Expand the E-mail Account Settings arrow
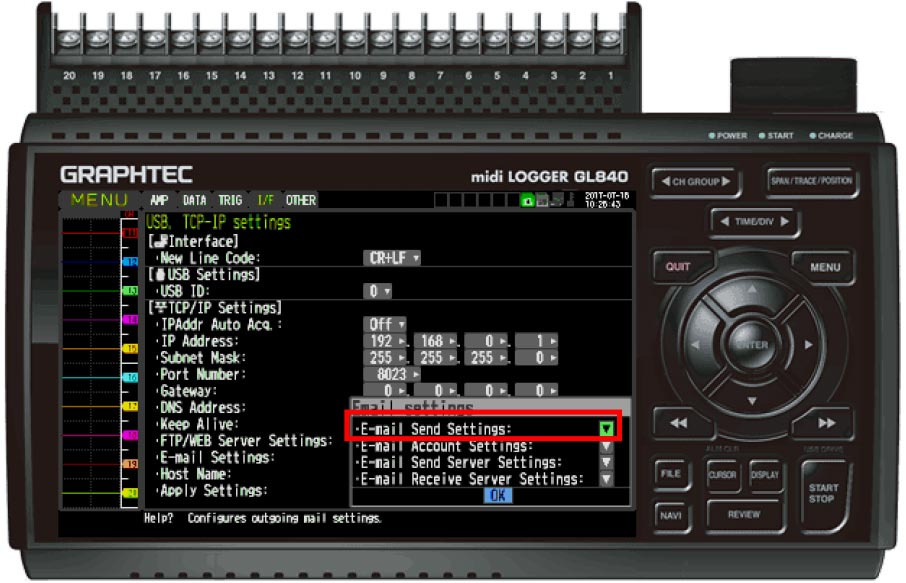The image size is (906, 583). click(606, 447)
